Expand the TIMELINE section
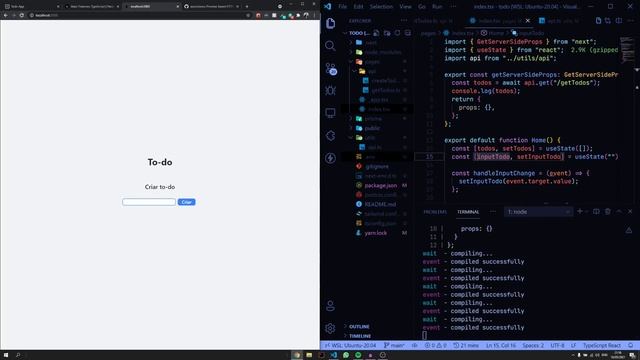Image resolution: width=640 pixels, height=360 pixels. [x=360, y=336]
